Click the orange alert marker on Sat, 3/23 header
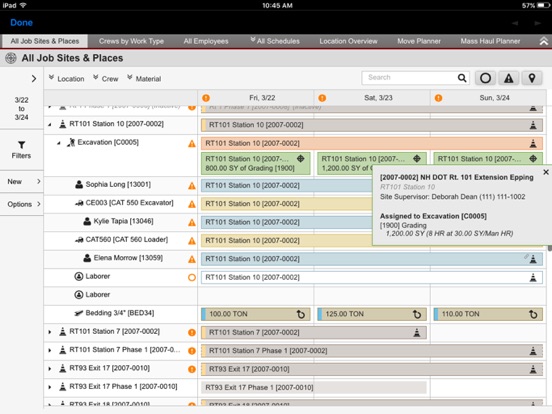Screen dimensions: 552x414 322,98
